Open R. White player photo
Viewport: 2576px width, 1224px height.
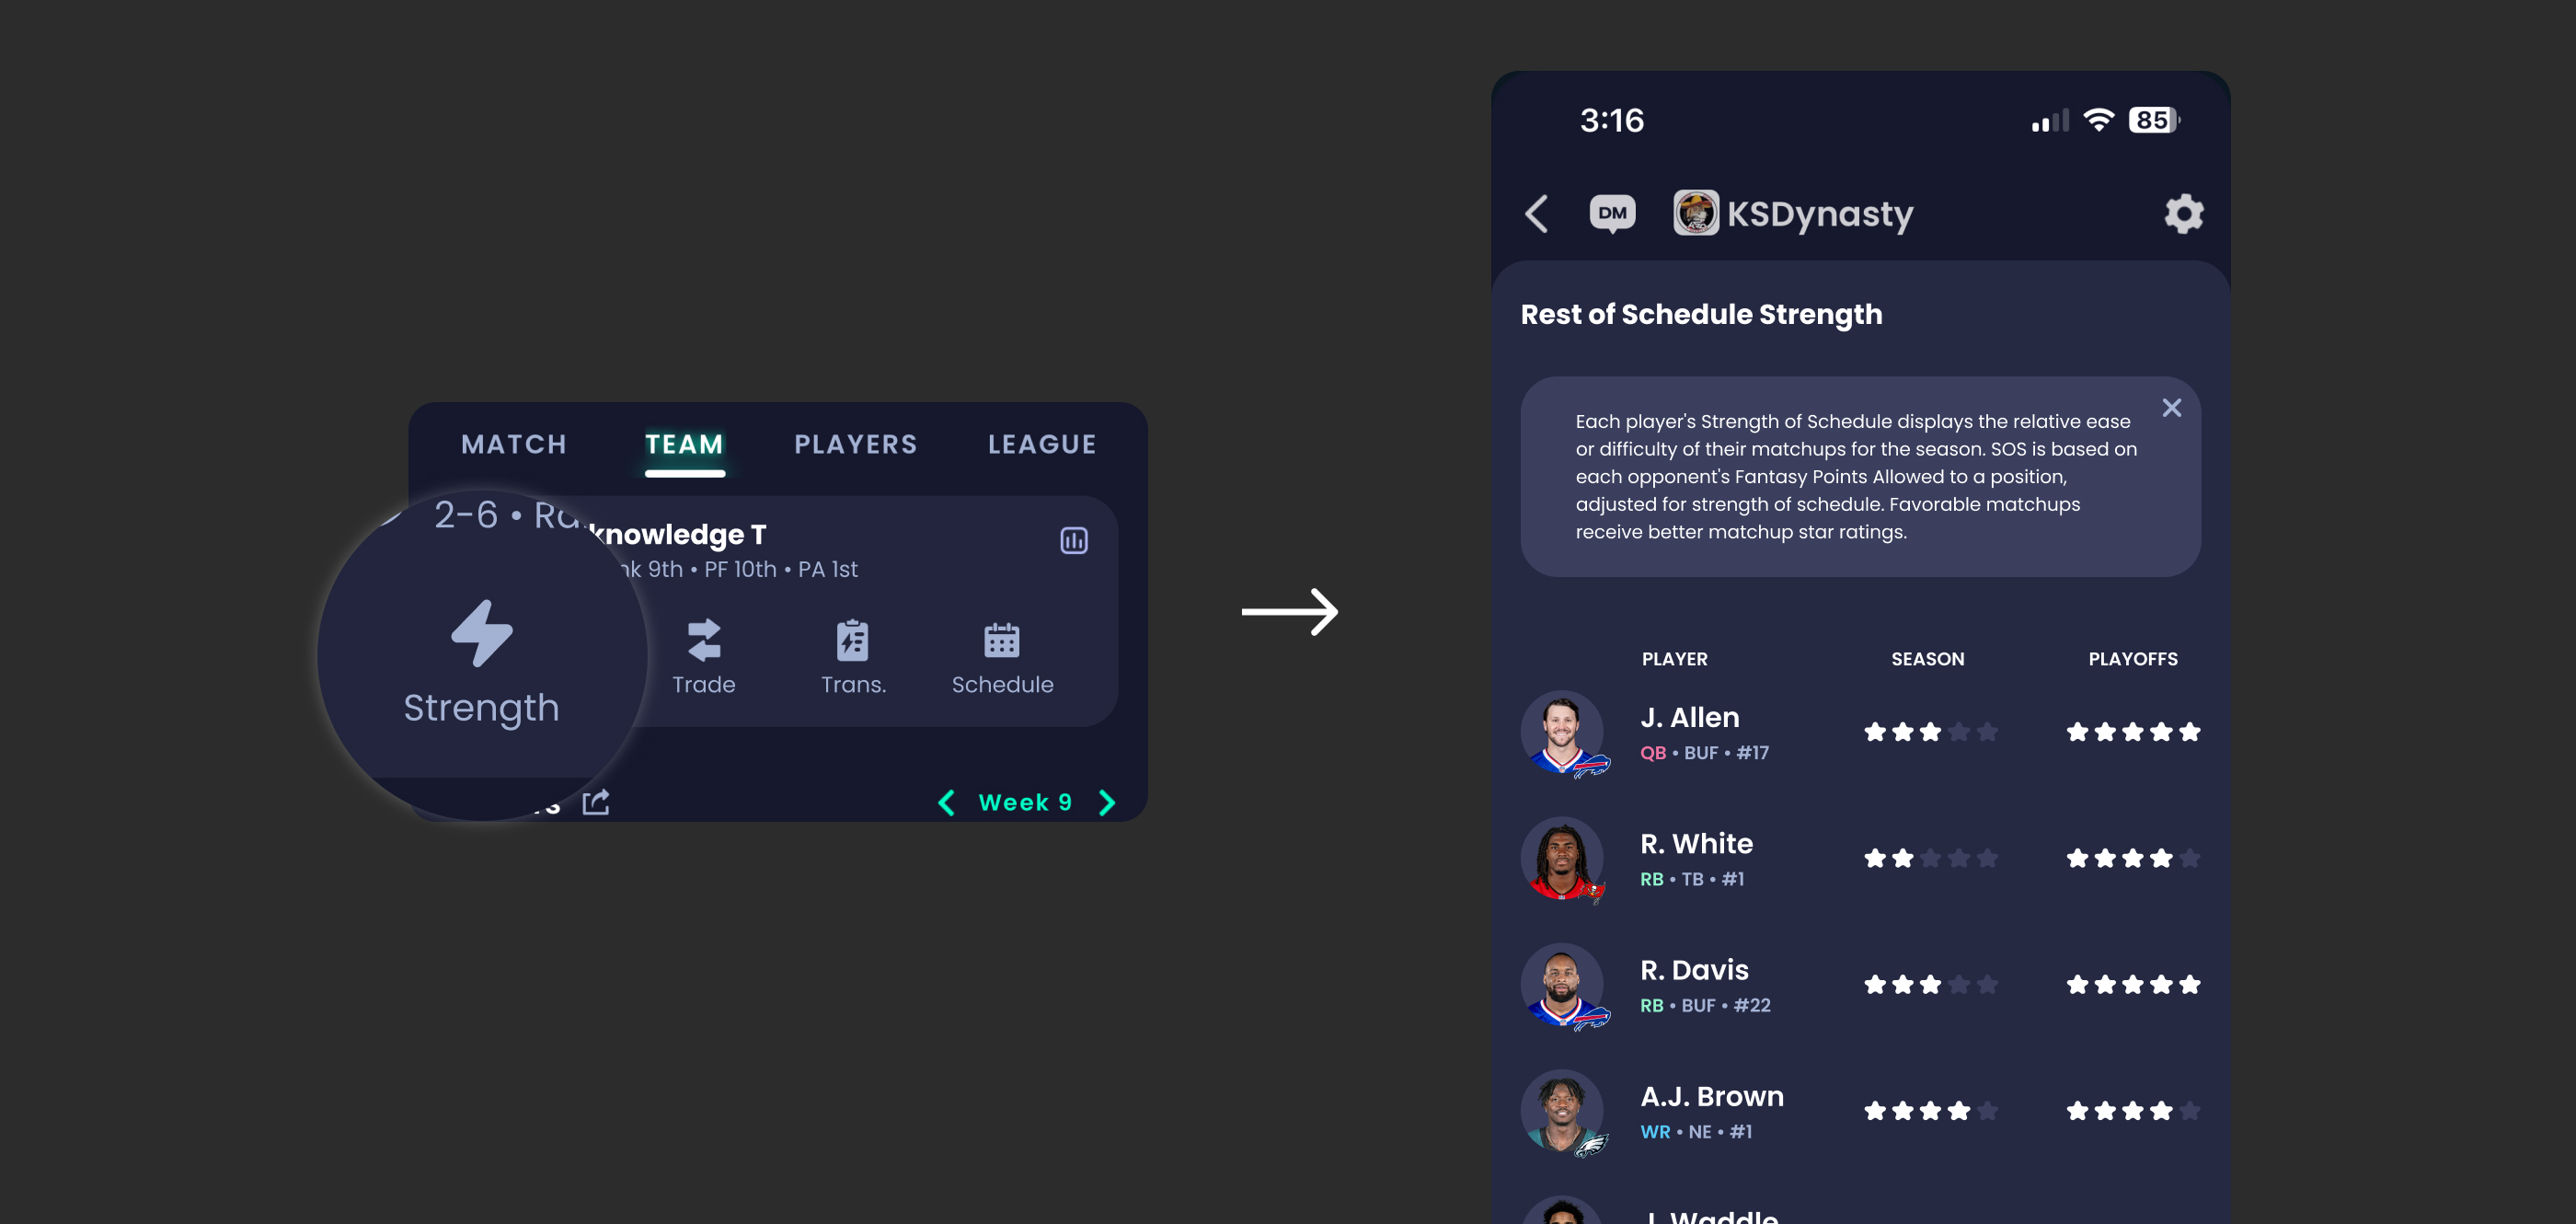[x=1563, y=859]
